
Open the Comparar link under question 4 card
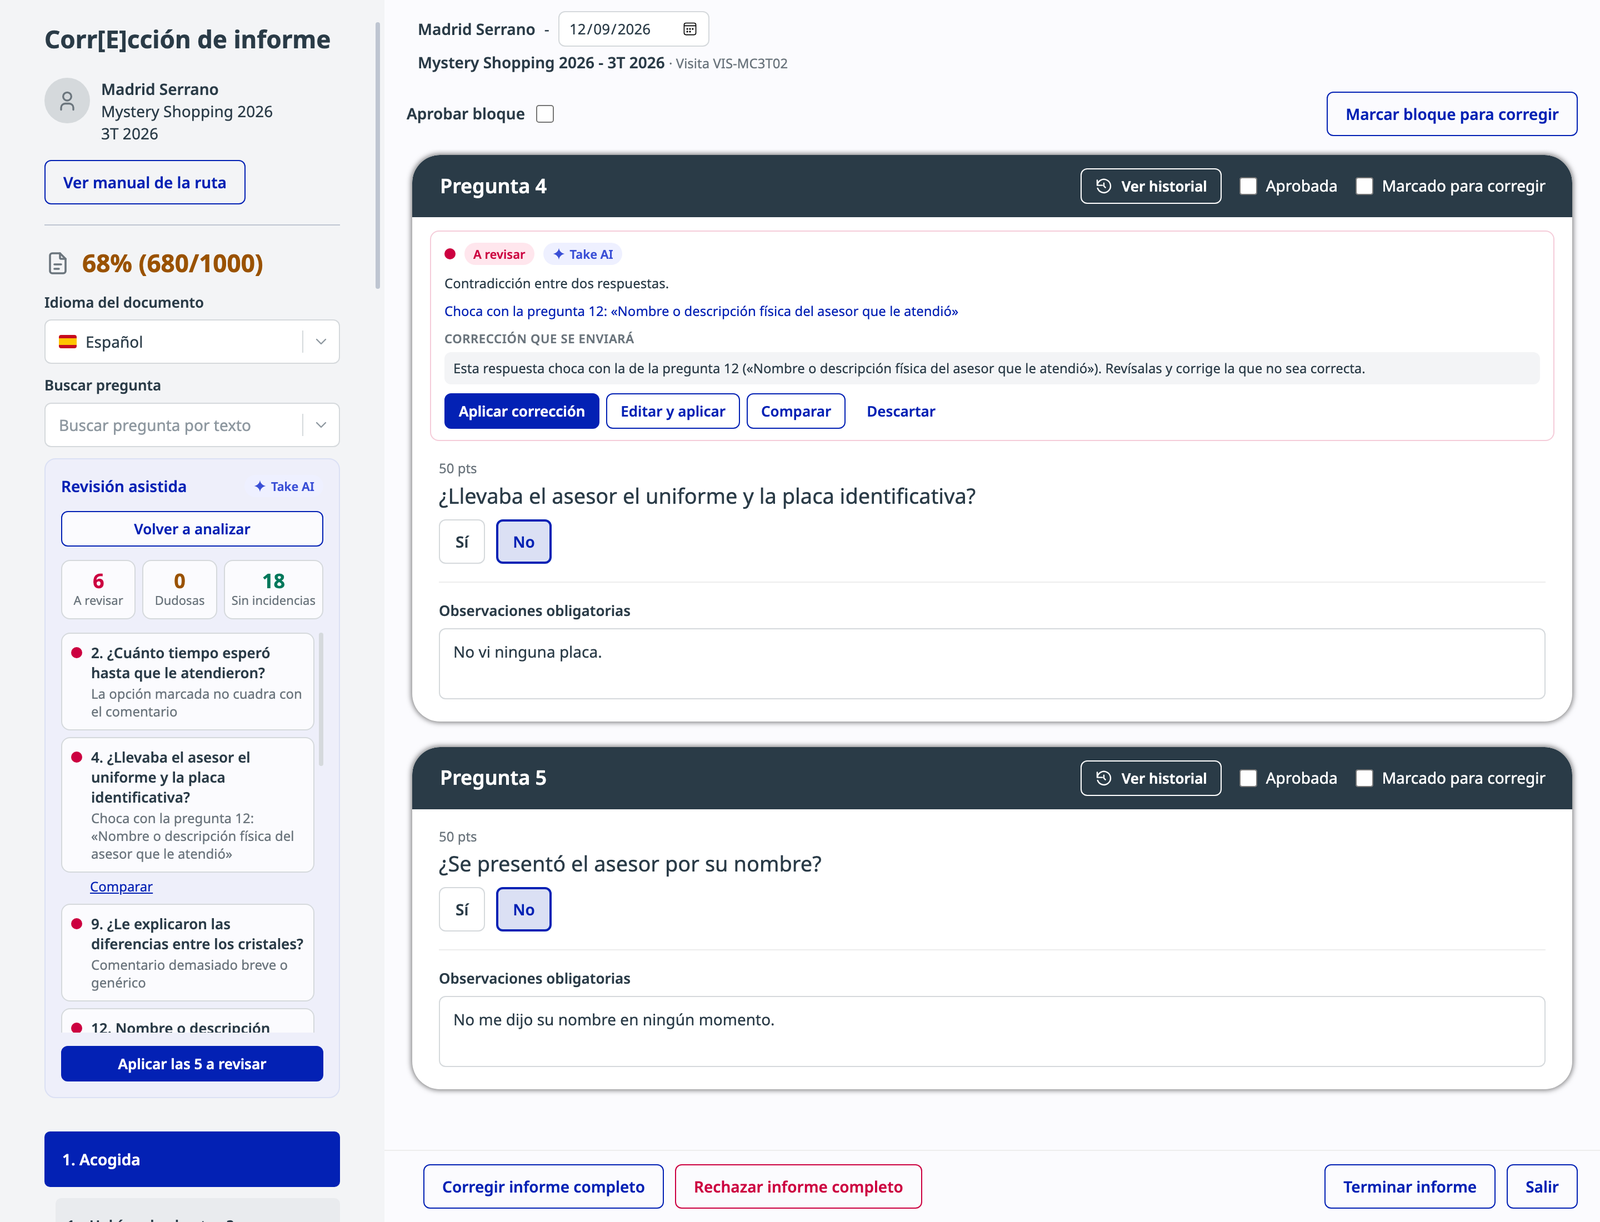point(121,887)
